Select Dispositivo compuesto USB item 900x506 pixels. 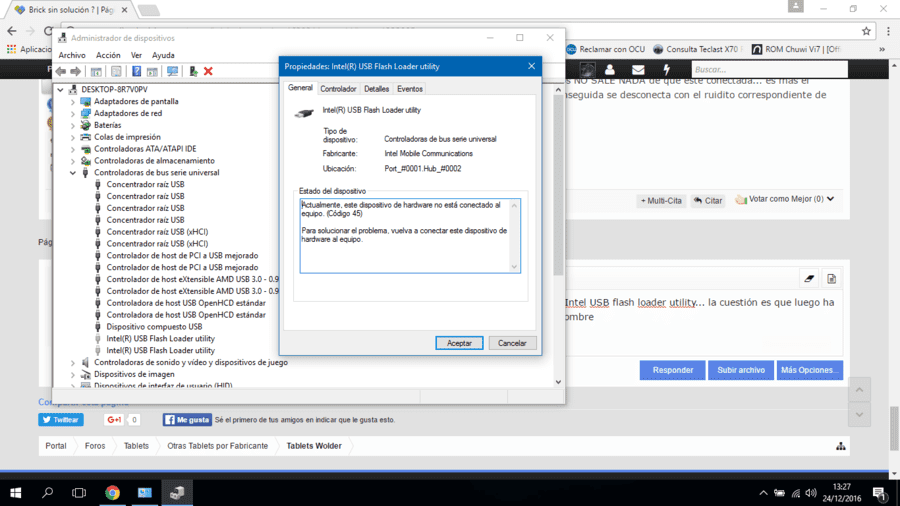point(154,327)
